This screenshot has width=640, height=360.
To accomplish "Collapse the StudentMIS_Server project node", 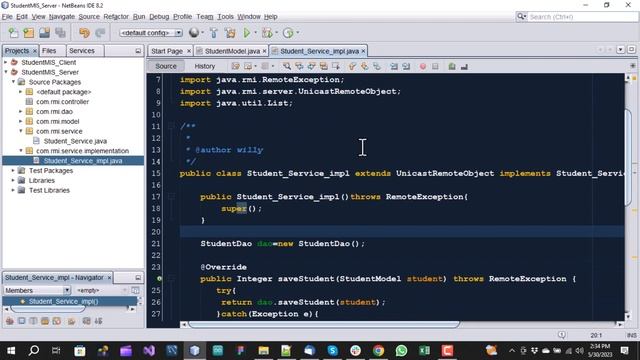I will (x=6, y=72).
